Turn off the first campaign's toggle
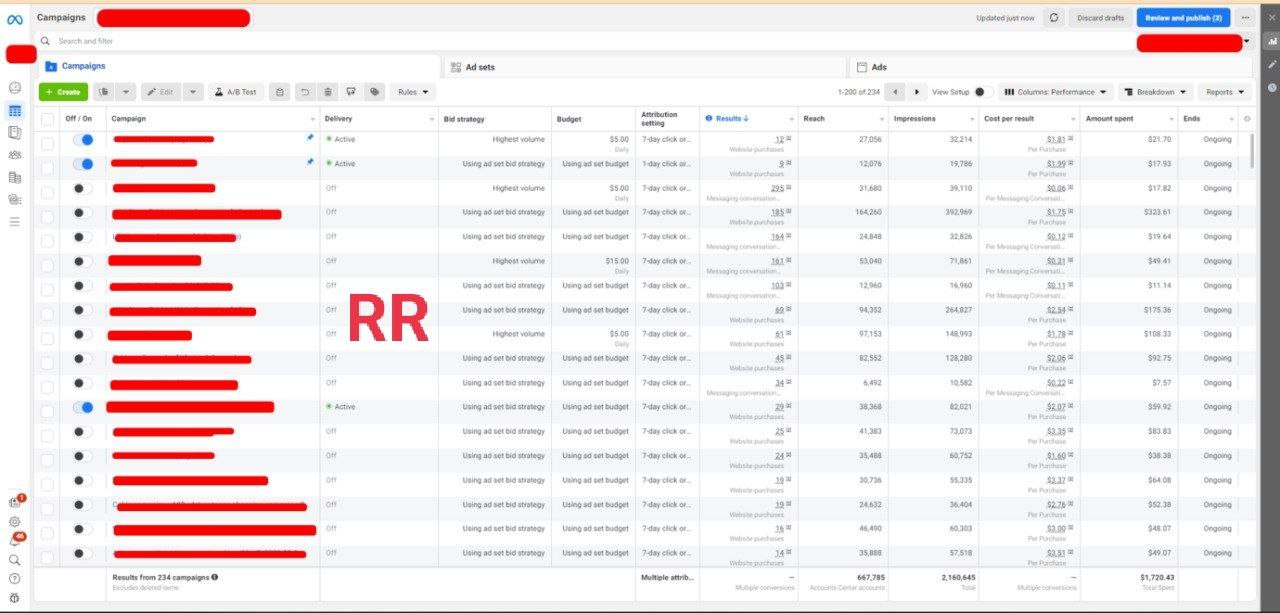1280x613 pixels. (x=83, y=140)
